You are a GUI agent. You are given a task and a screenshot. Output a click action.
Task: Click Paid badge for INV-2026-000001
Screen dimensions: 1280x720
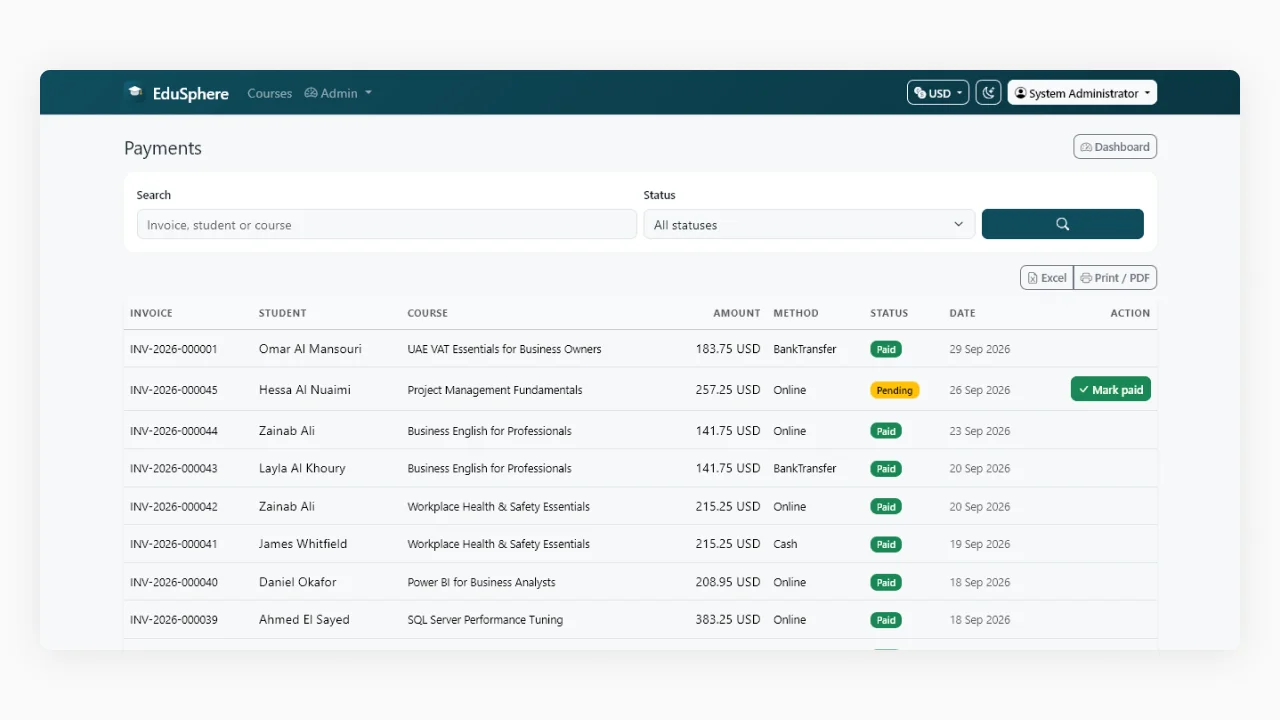pos(886,349)
